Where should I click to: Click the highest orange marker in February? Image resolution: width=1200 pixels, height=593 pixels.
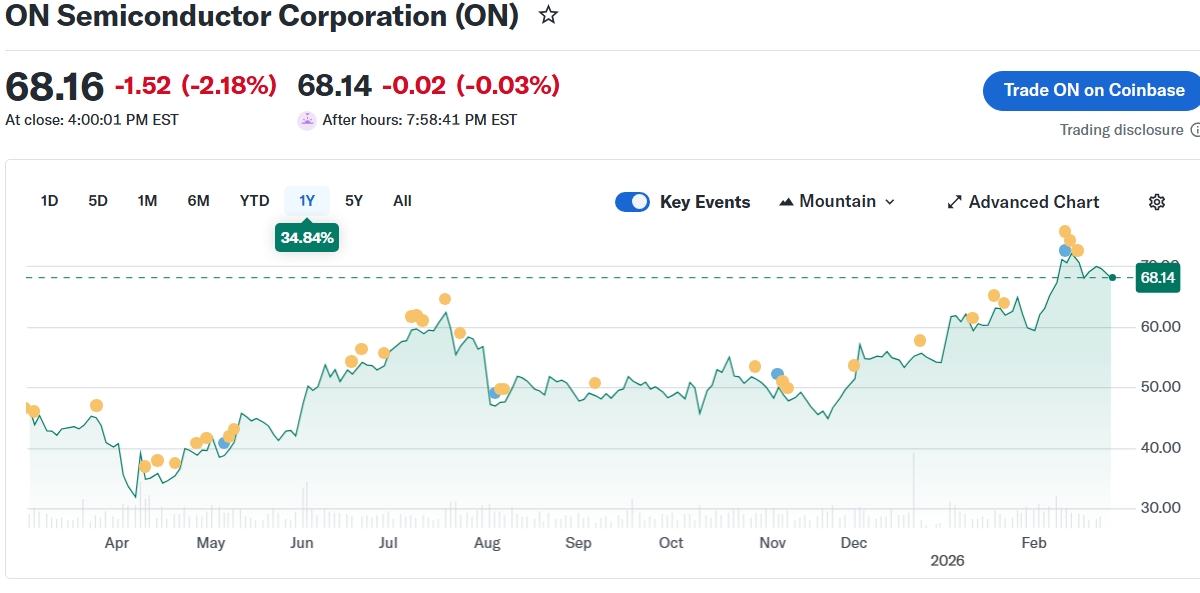1065,231
